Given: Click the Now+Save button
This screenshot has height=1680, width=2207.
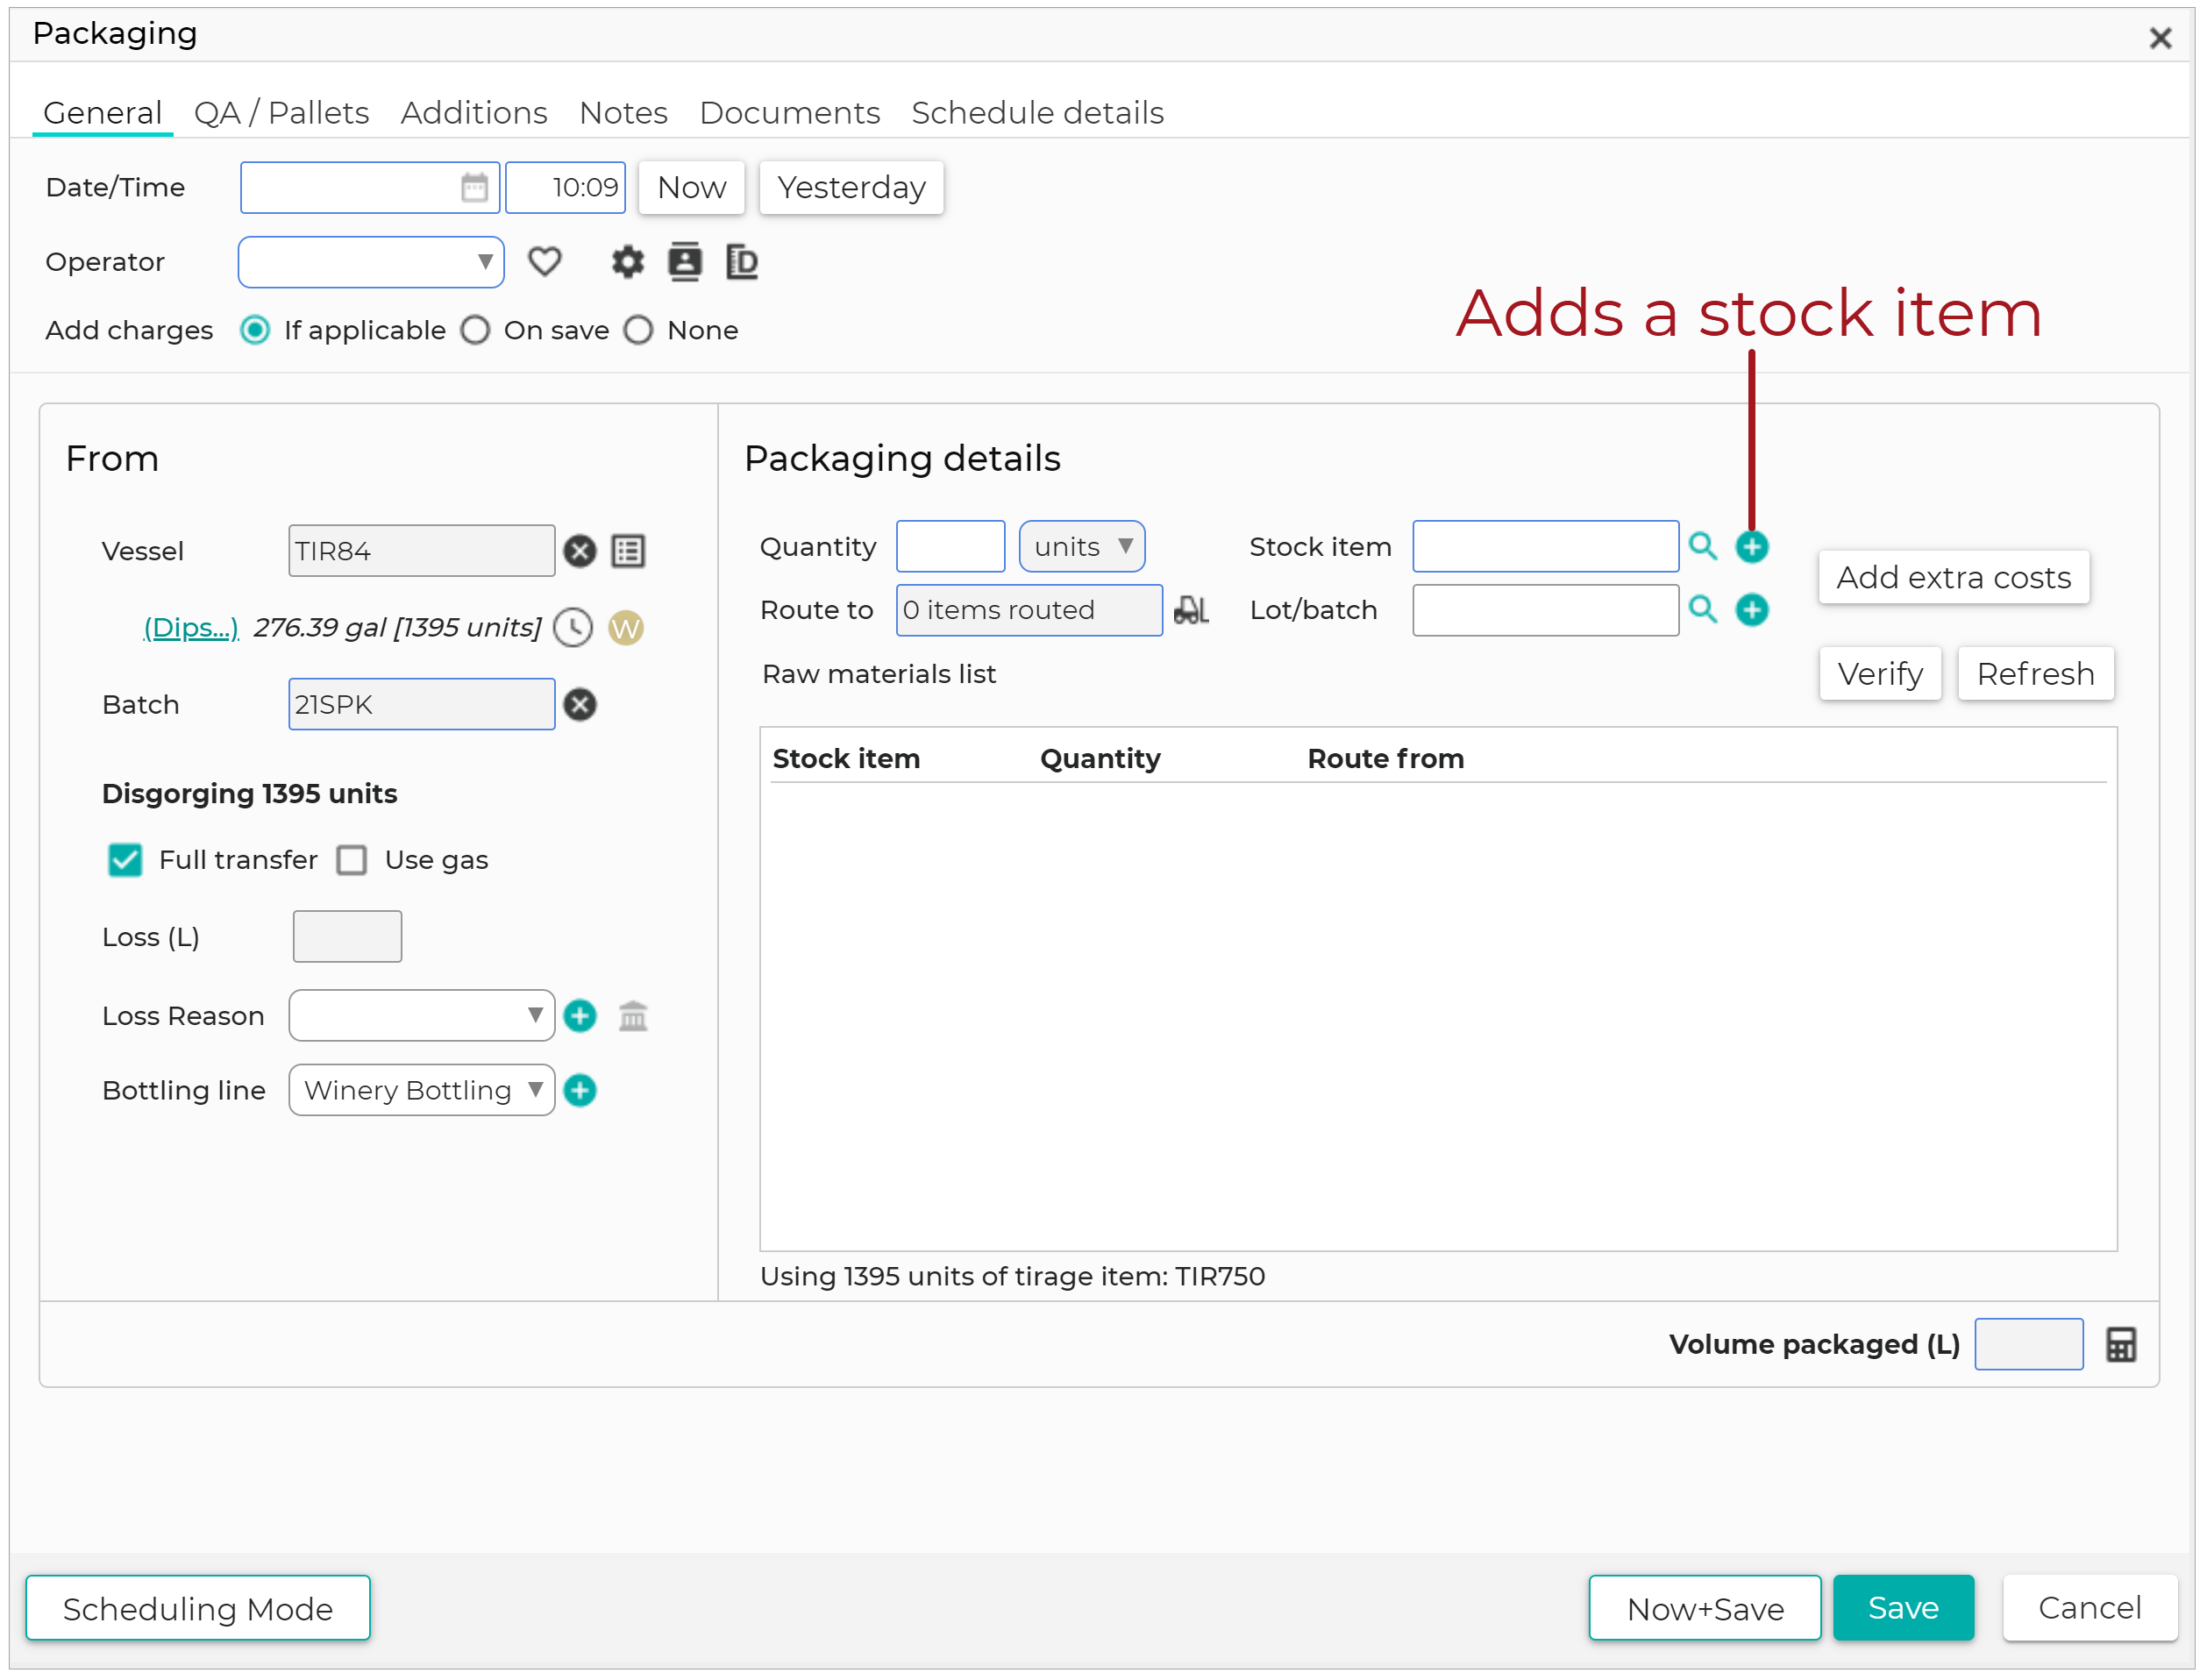Looking at the screenshot, I should [x=1706, y=1610].
